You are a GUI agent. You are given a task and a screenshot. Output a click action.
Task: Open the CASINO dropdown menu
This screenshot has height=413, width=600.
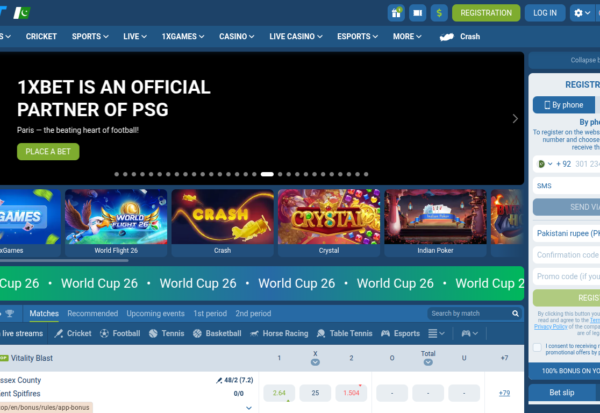tap(236, 36)
